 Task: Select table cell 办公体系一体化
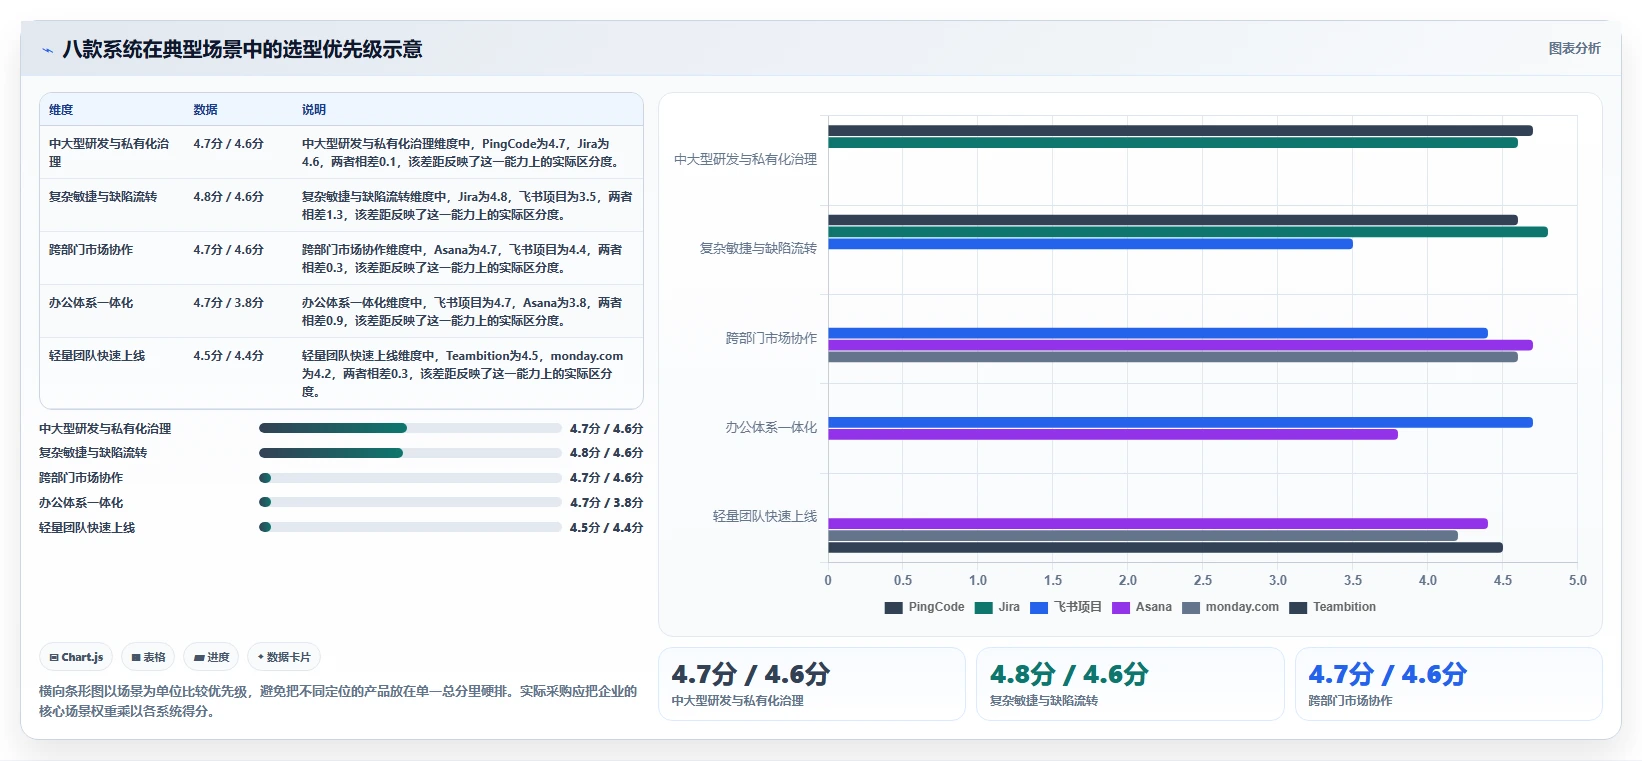[x=91, y=303]
